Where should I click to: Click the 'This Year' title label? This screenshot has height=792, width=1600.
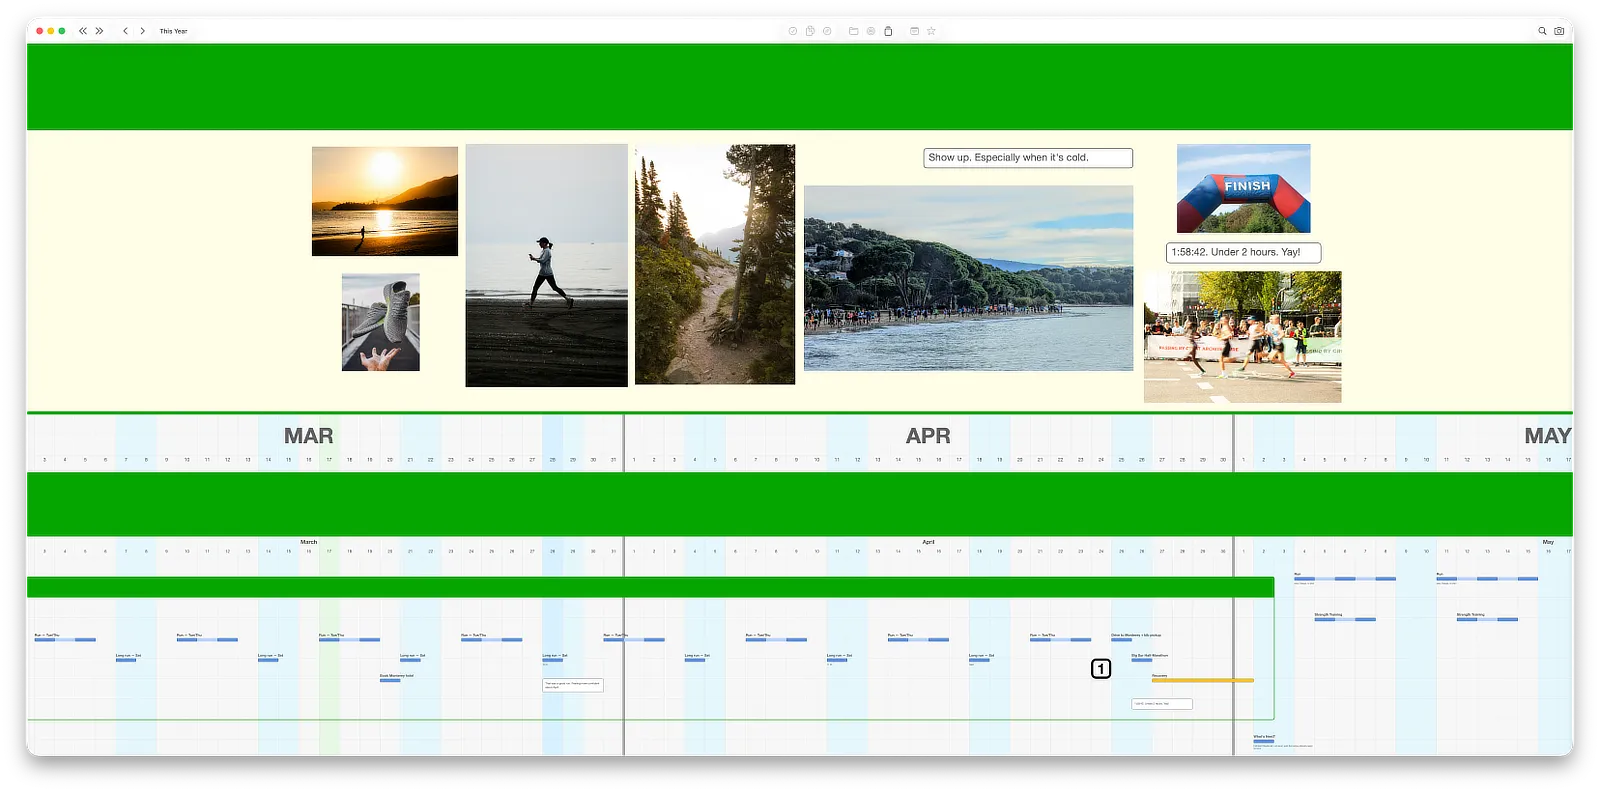coord(173,31)
